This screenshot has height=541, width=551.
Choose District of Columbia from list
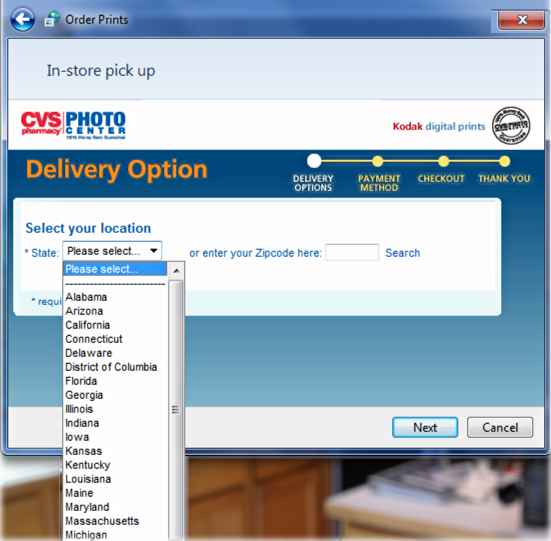point(115,367)
